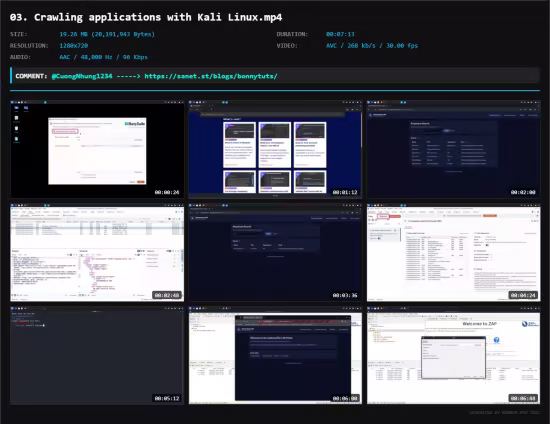Click the resolution value 1280x720

coord(74,46)
